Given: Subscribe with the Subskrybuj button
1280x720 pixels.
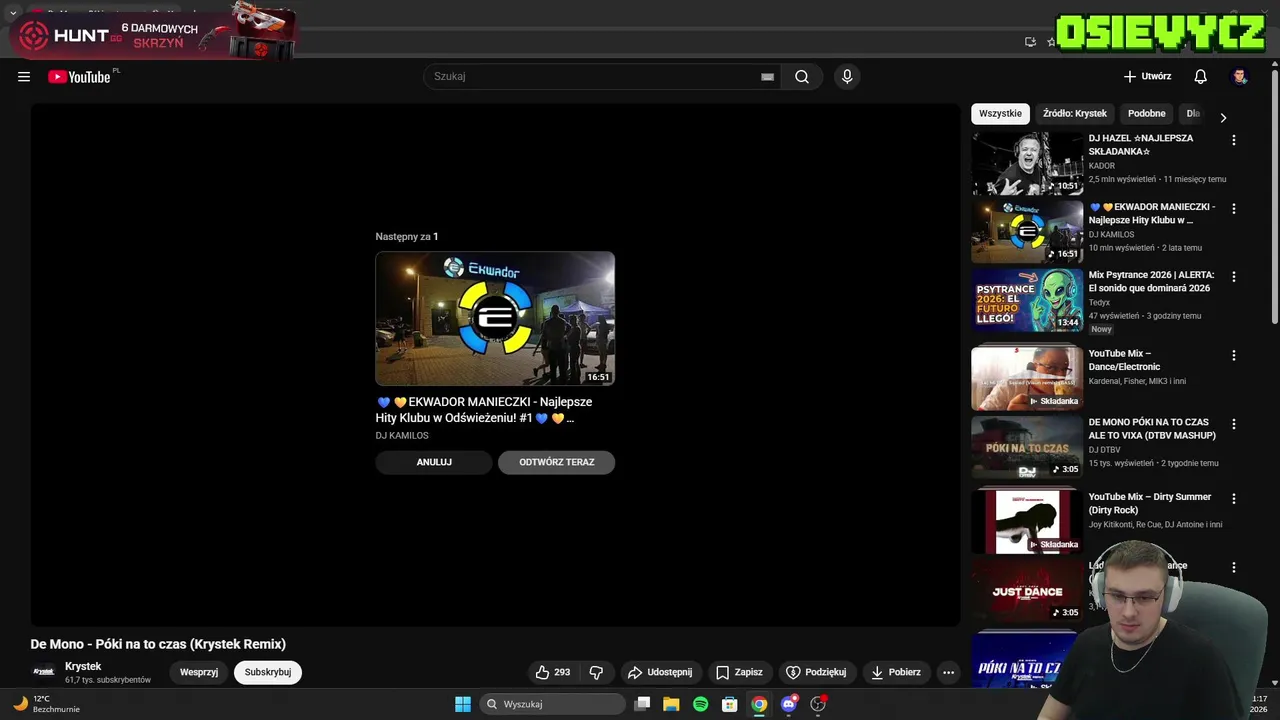Looking at the screenshot, I should tap(268, 672).
